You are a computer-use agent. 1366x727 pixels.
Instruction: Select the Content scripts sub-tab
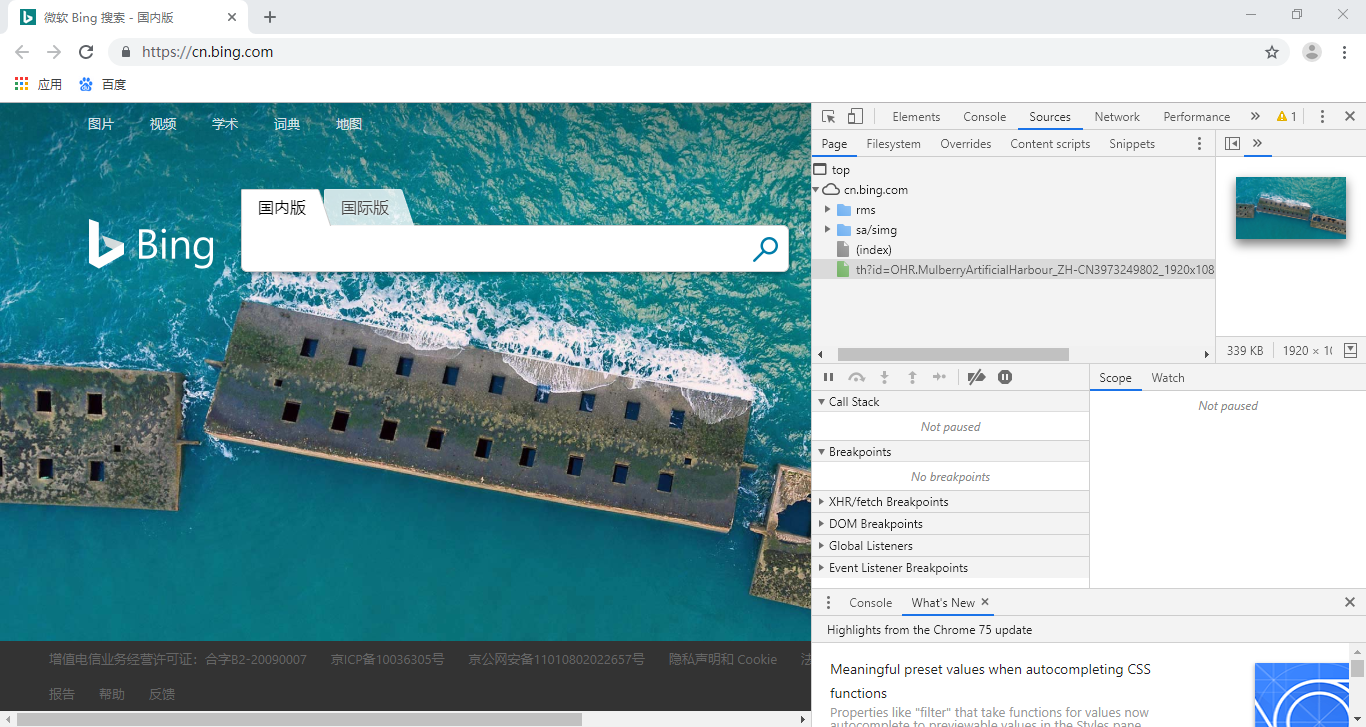click(1050, 144)
